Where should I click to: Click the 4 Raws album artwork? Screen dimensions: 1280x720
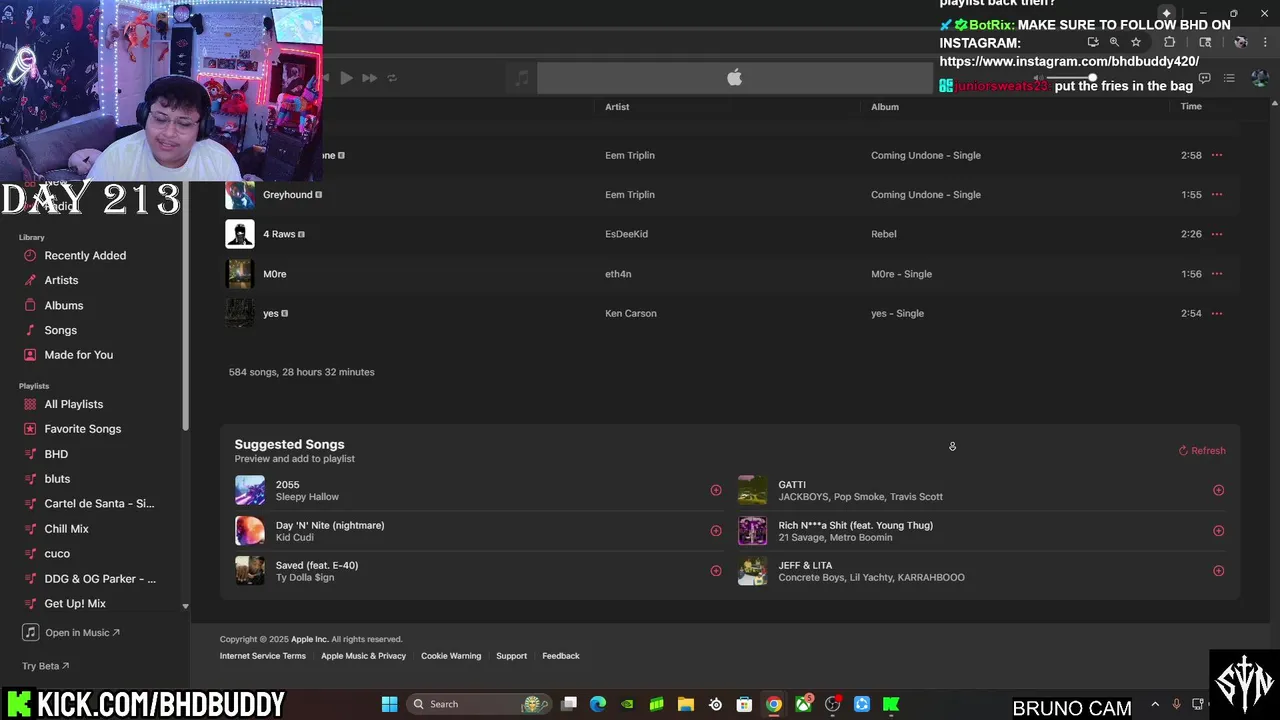point(240,234)
